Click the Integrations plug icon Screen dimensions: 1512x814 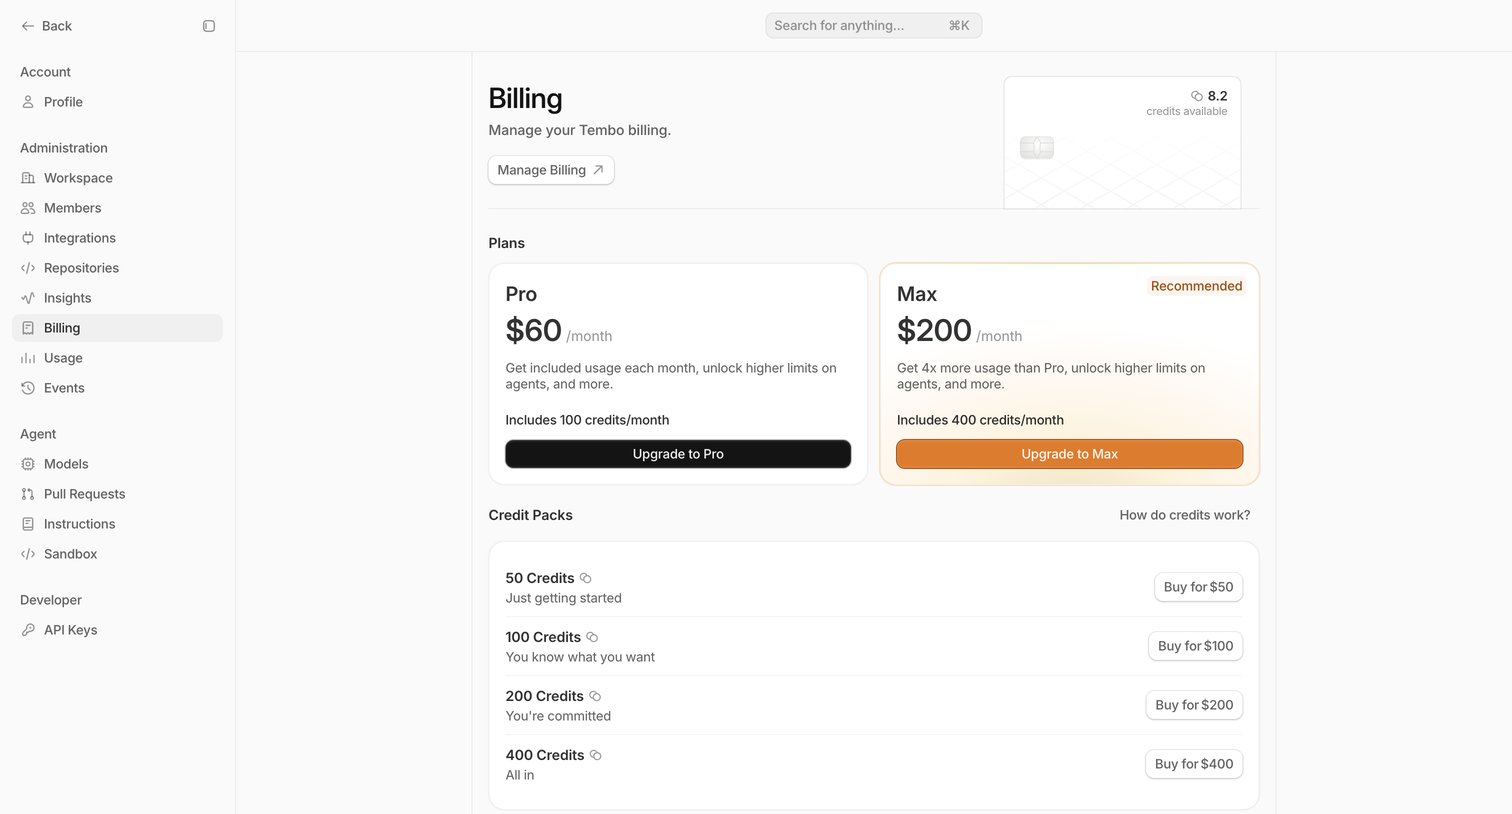(28, 238)
